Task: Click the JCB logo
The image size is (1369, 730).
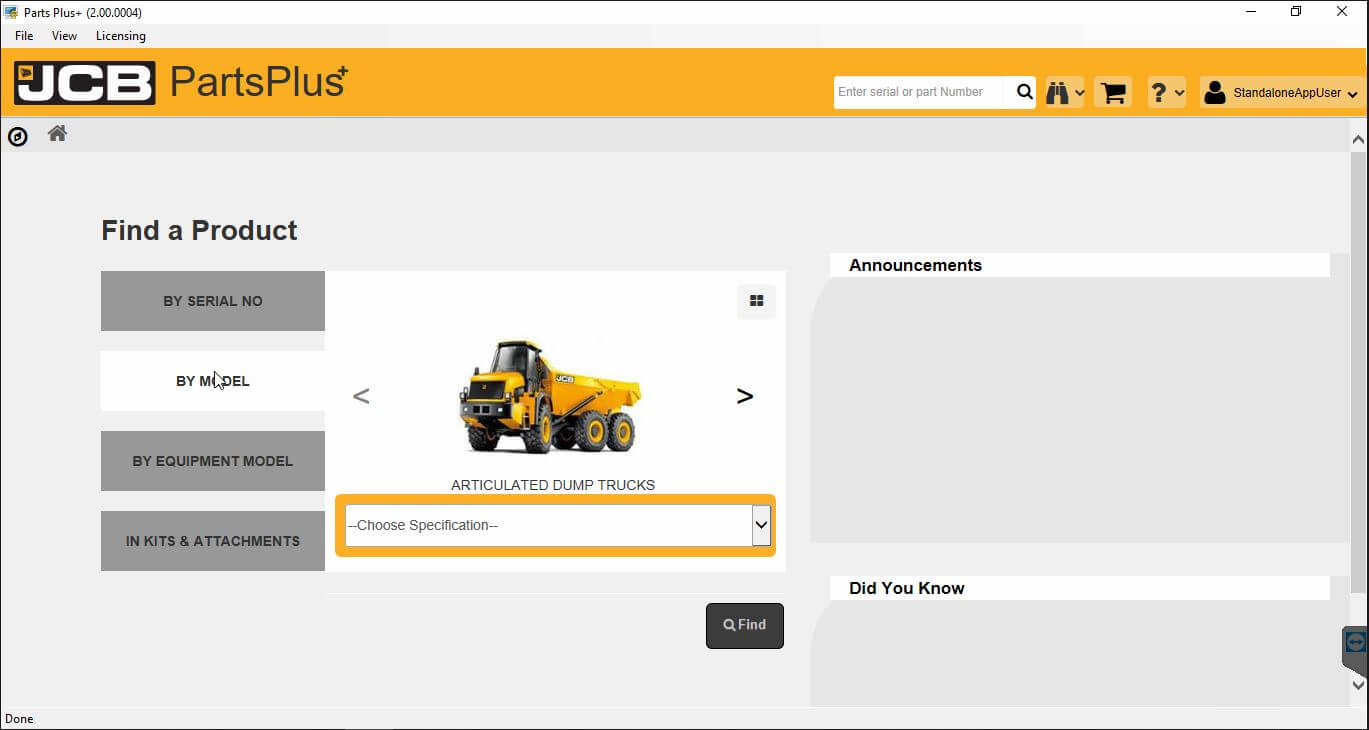Action: coord(85,83)
